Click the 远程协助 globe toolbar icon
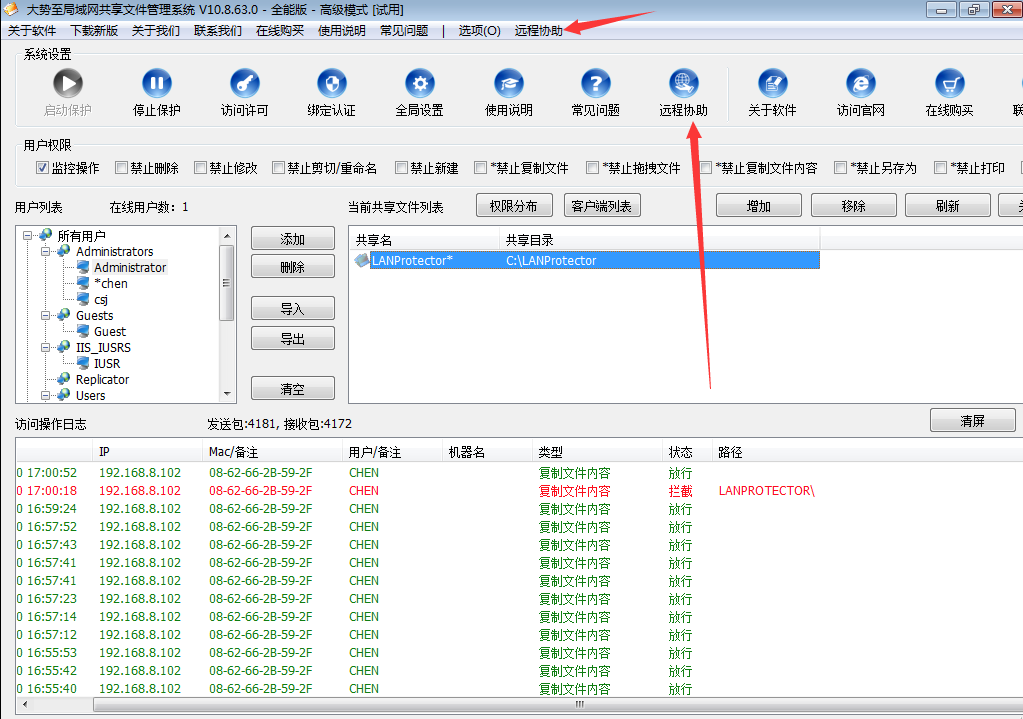 point(683,84)
